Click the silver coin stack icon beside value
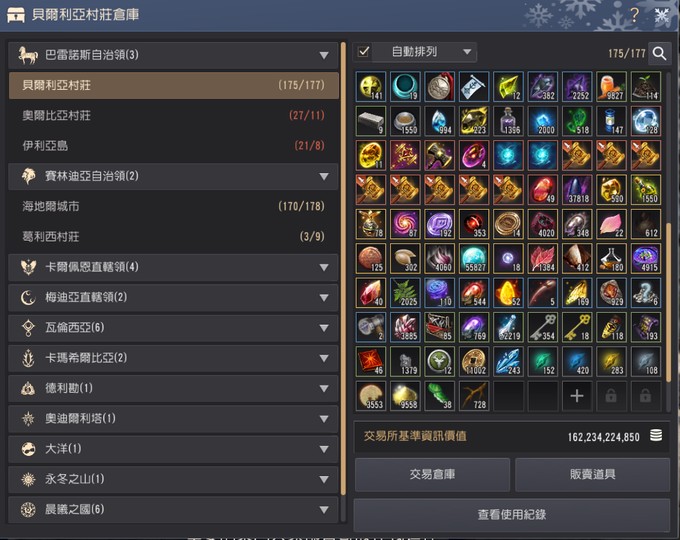 coord(656,435)
